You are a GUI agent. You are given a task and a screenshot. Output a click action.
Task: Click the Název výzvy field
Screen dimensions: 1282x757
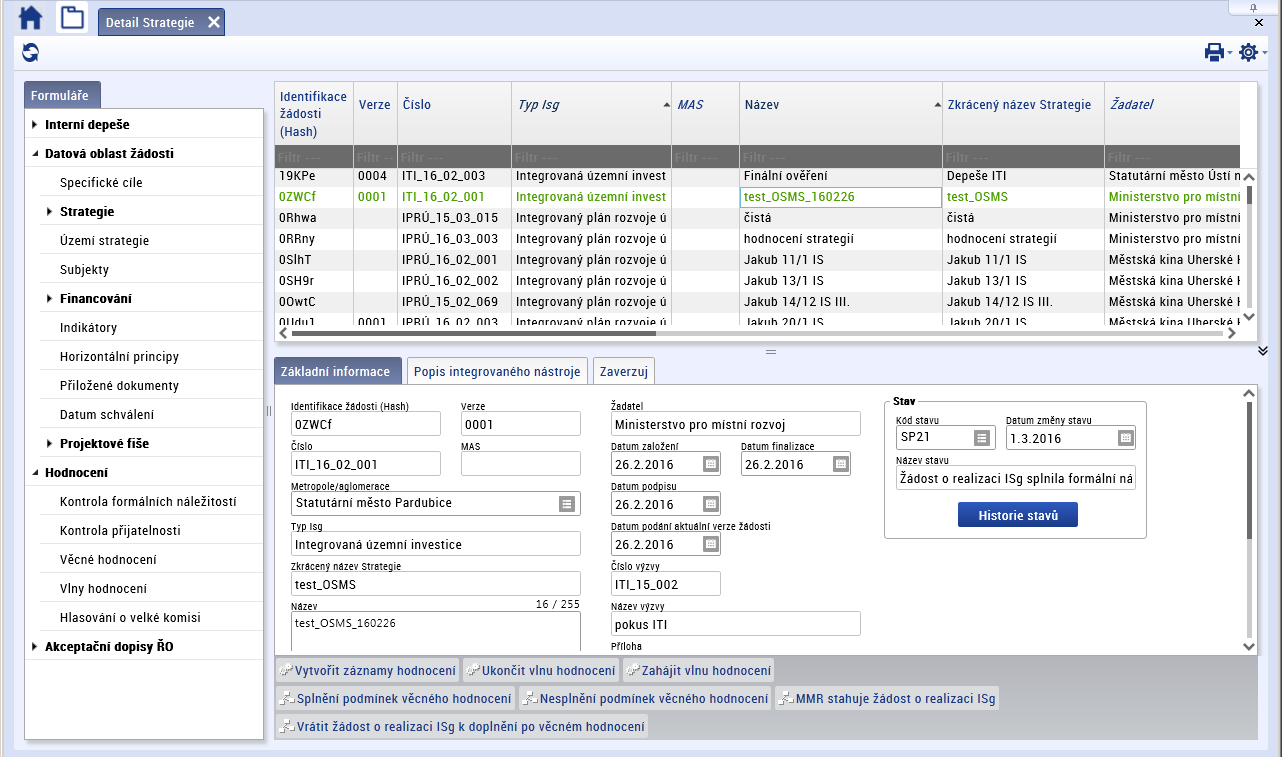(736, 624)
